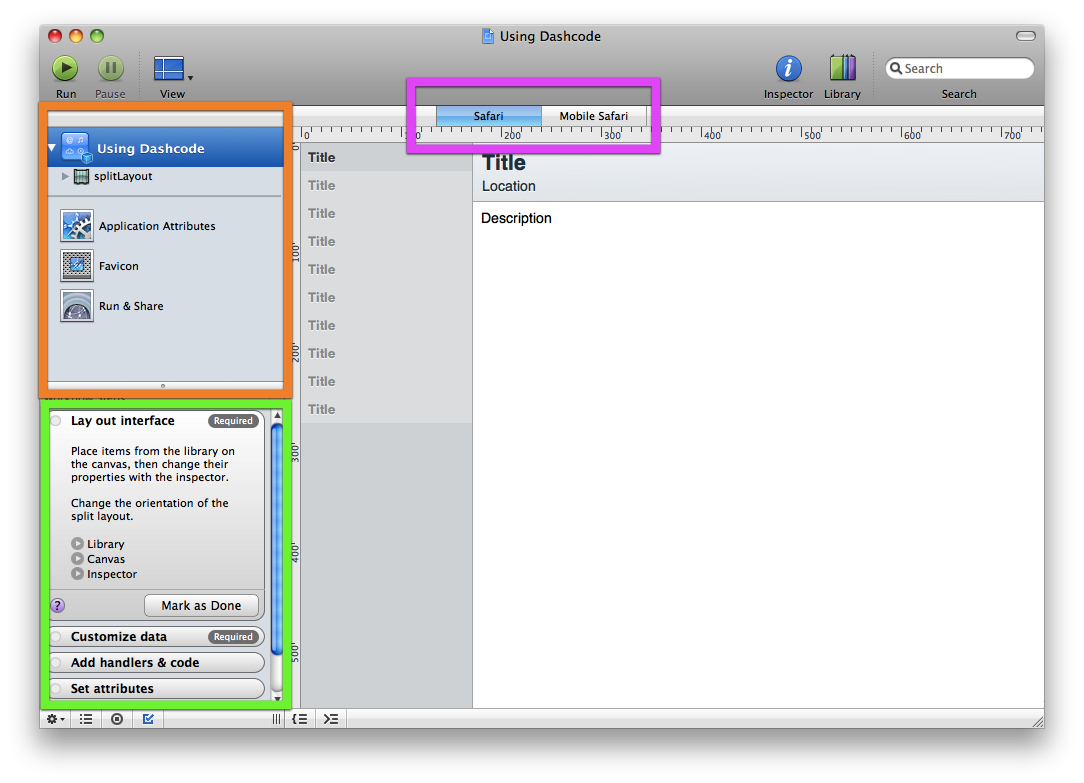The image size is (1084, 783).
Task: Expand the Set attributes step
Action: pos(156,688)
